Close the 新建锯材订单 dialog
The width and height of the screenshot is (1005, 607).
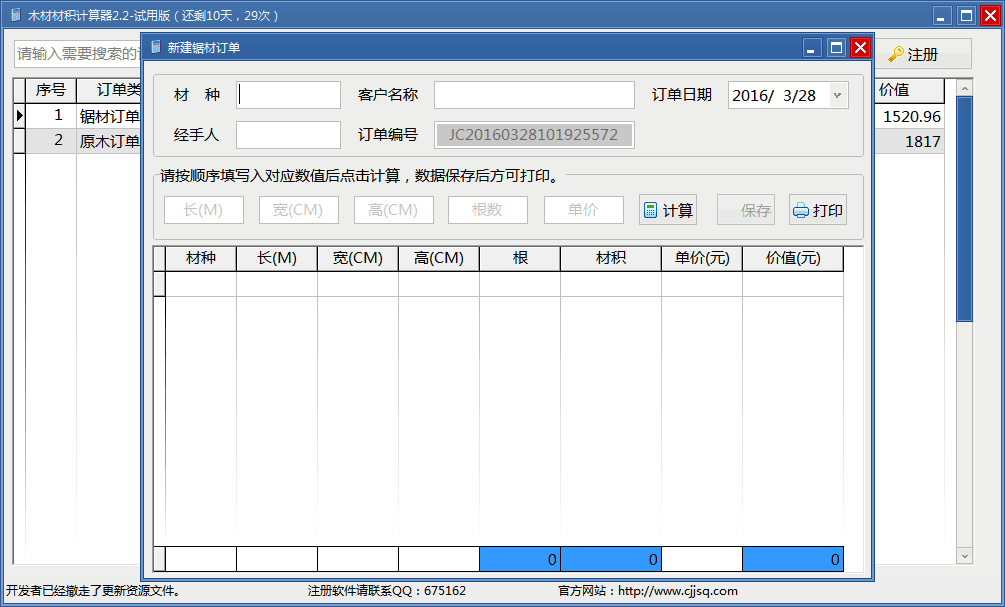coord(859,47)
